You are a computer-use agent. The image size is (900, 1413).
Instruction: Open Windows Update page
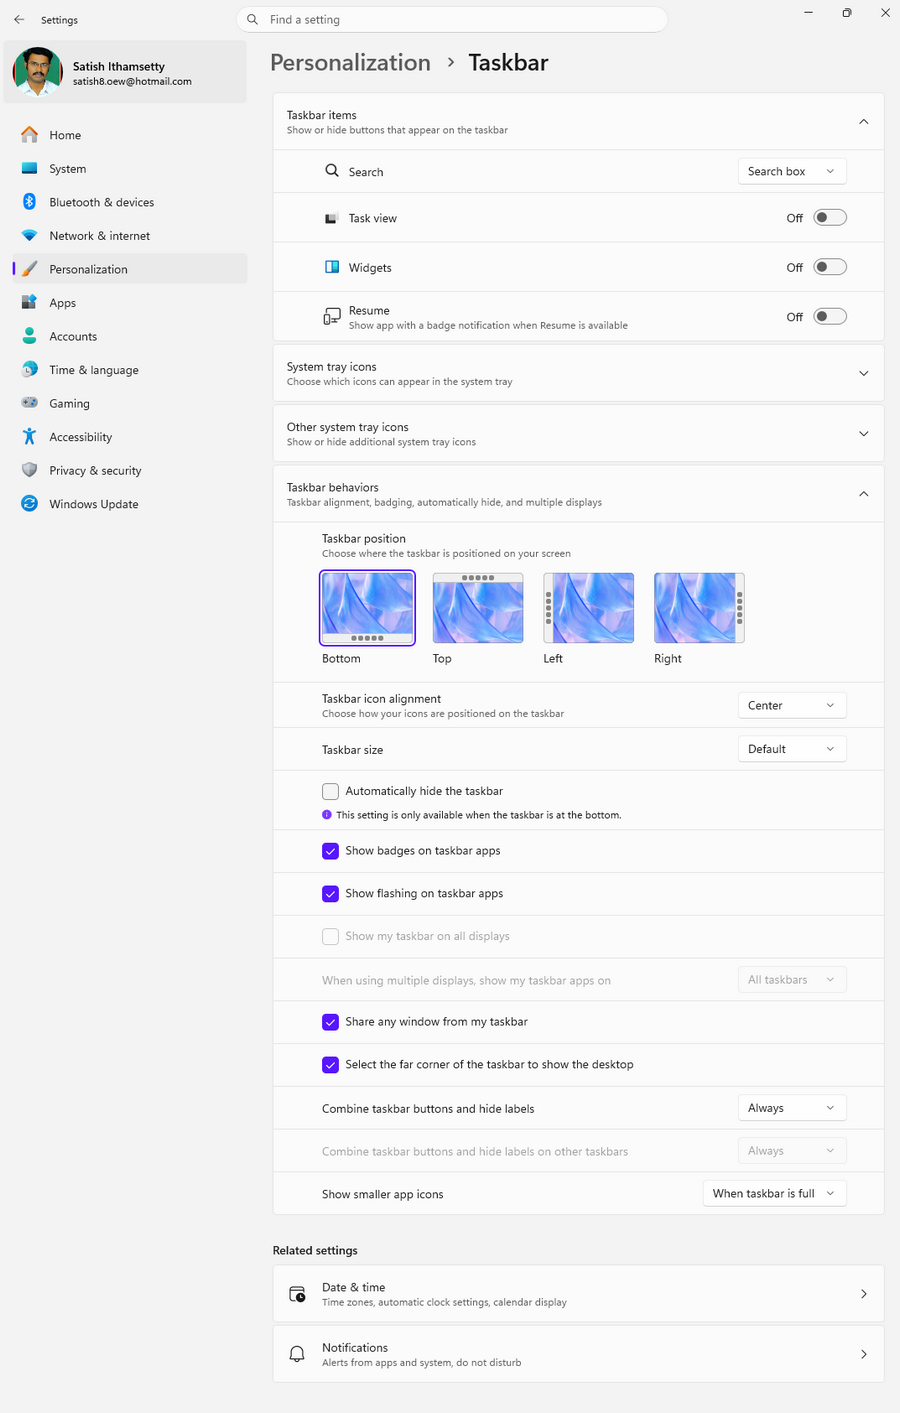pos(129,504)
